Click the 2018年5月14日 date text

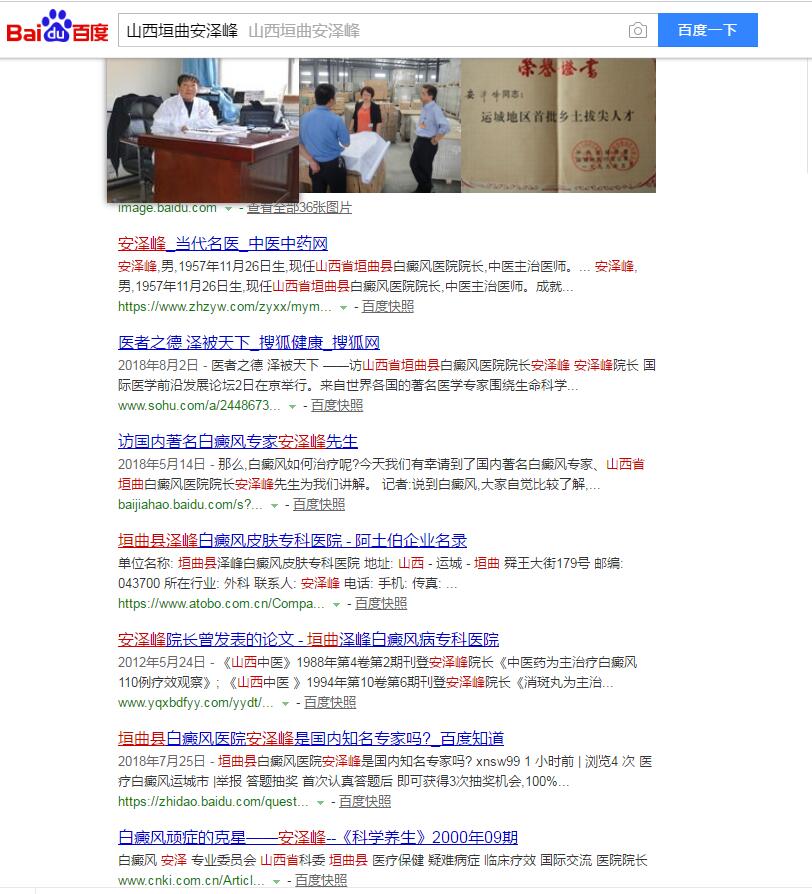click(x=161, y=464)
